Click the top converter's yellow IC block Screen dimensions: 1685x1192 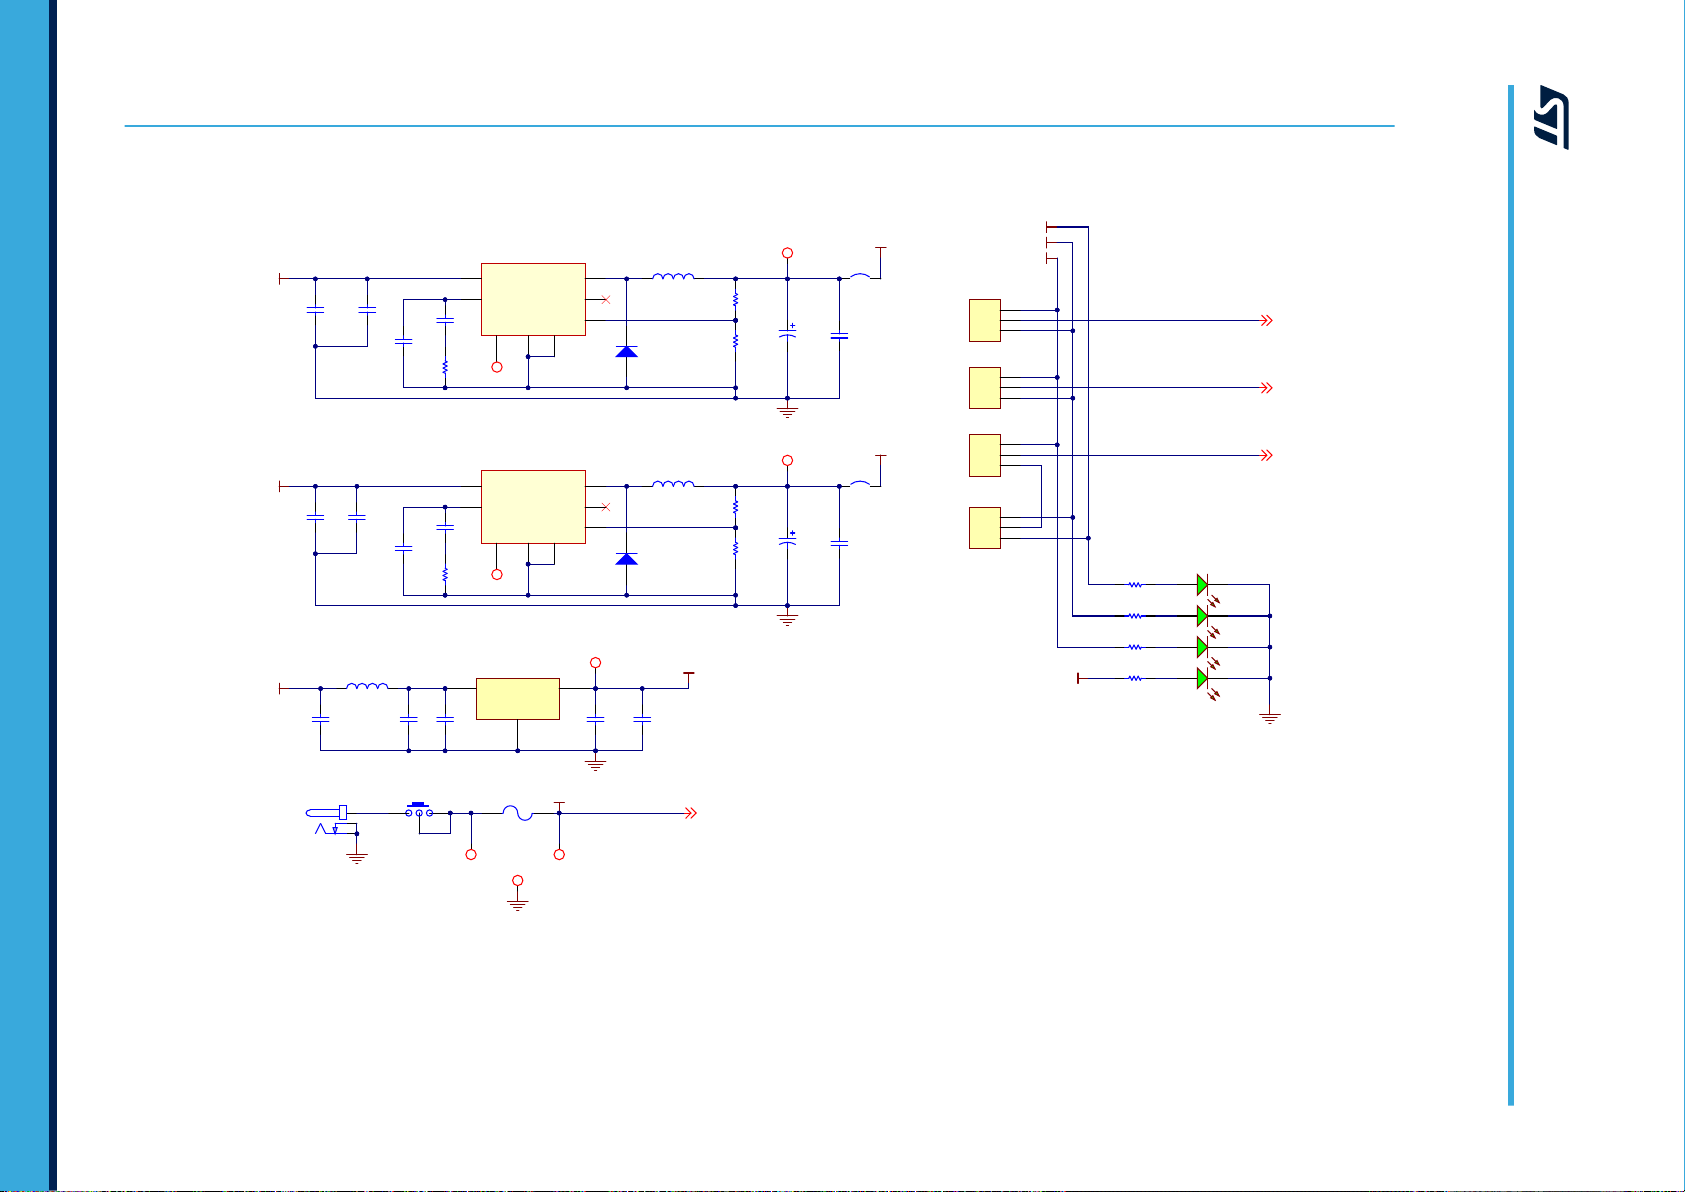click(533, 299)
